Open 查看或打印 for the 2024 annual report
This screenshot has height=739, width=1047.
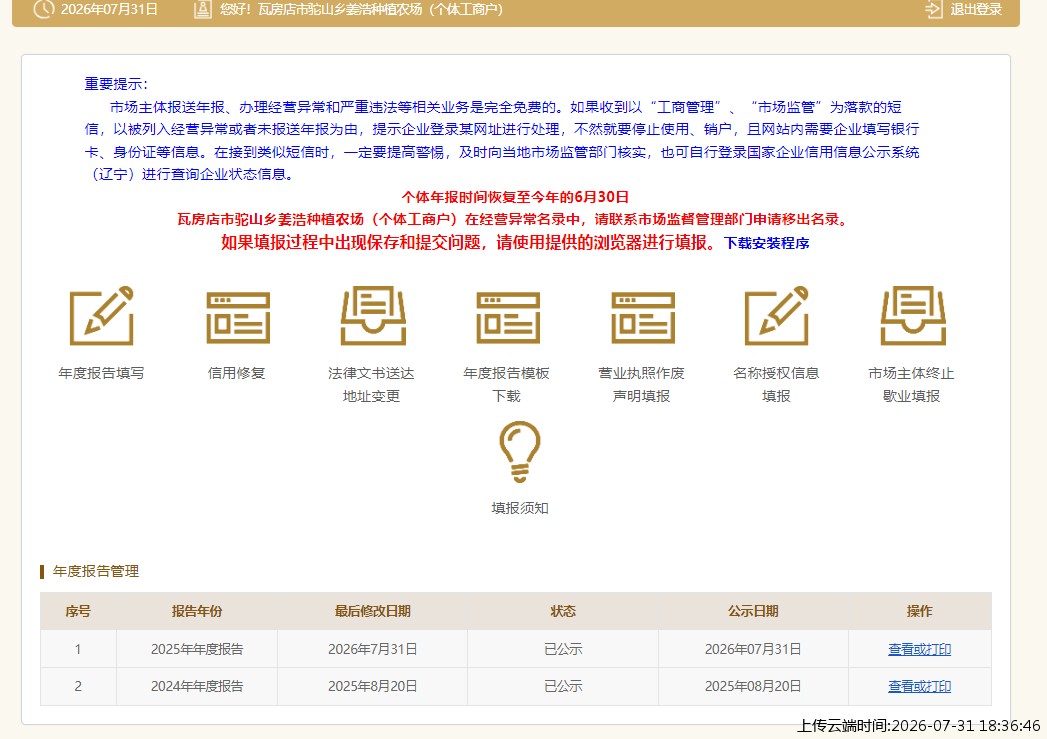point(919,686)
